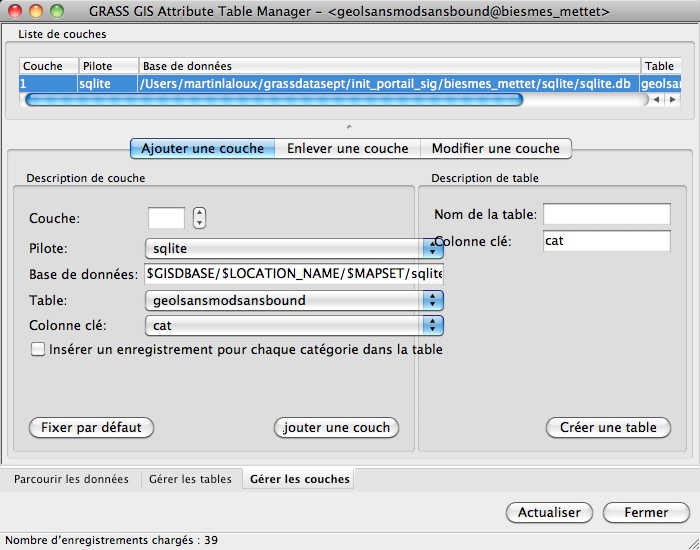
Task: Check 'Insérer un enregistrement' checkbox
Action: click(x=38, y=350)
